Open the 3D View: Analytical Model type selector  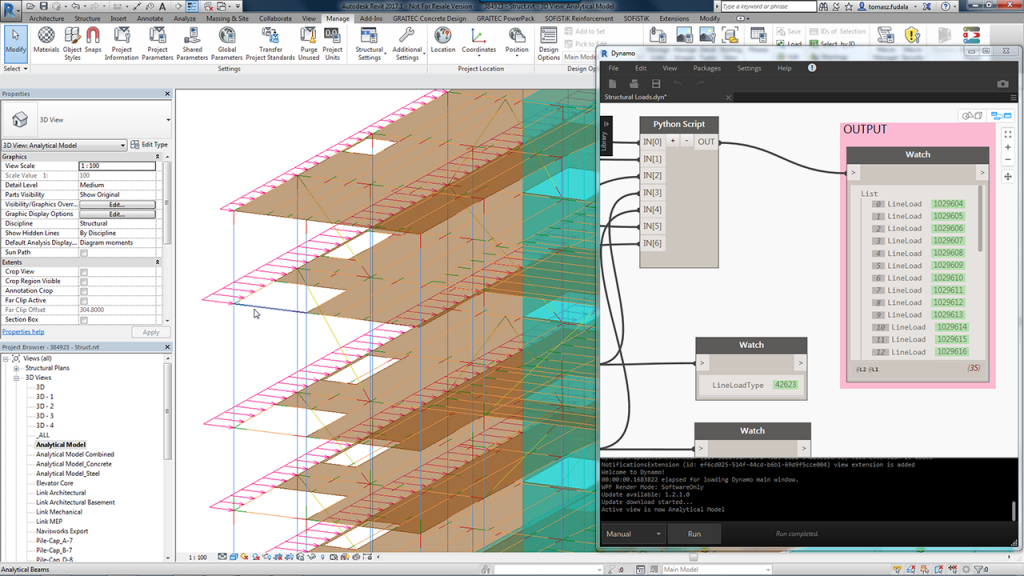60,144
